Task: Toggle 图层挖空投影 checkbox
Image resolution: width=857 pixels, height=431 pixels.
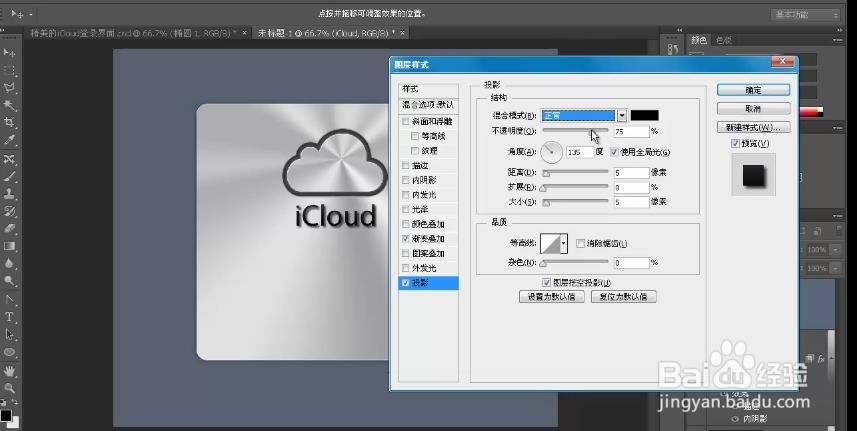Action: click(x=547, y=282)
